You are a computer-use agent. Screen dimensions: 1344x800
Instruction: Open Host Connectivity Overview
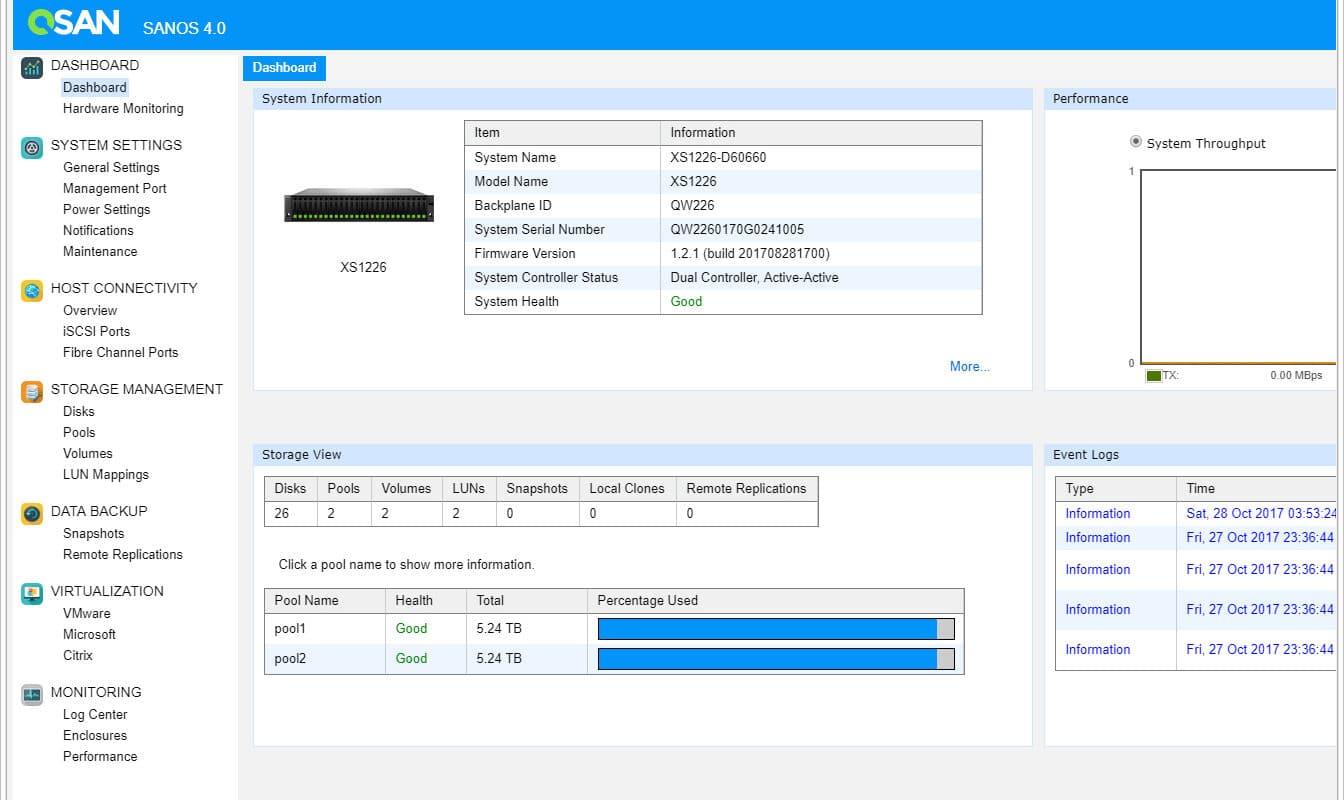90,310
